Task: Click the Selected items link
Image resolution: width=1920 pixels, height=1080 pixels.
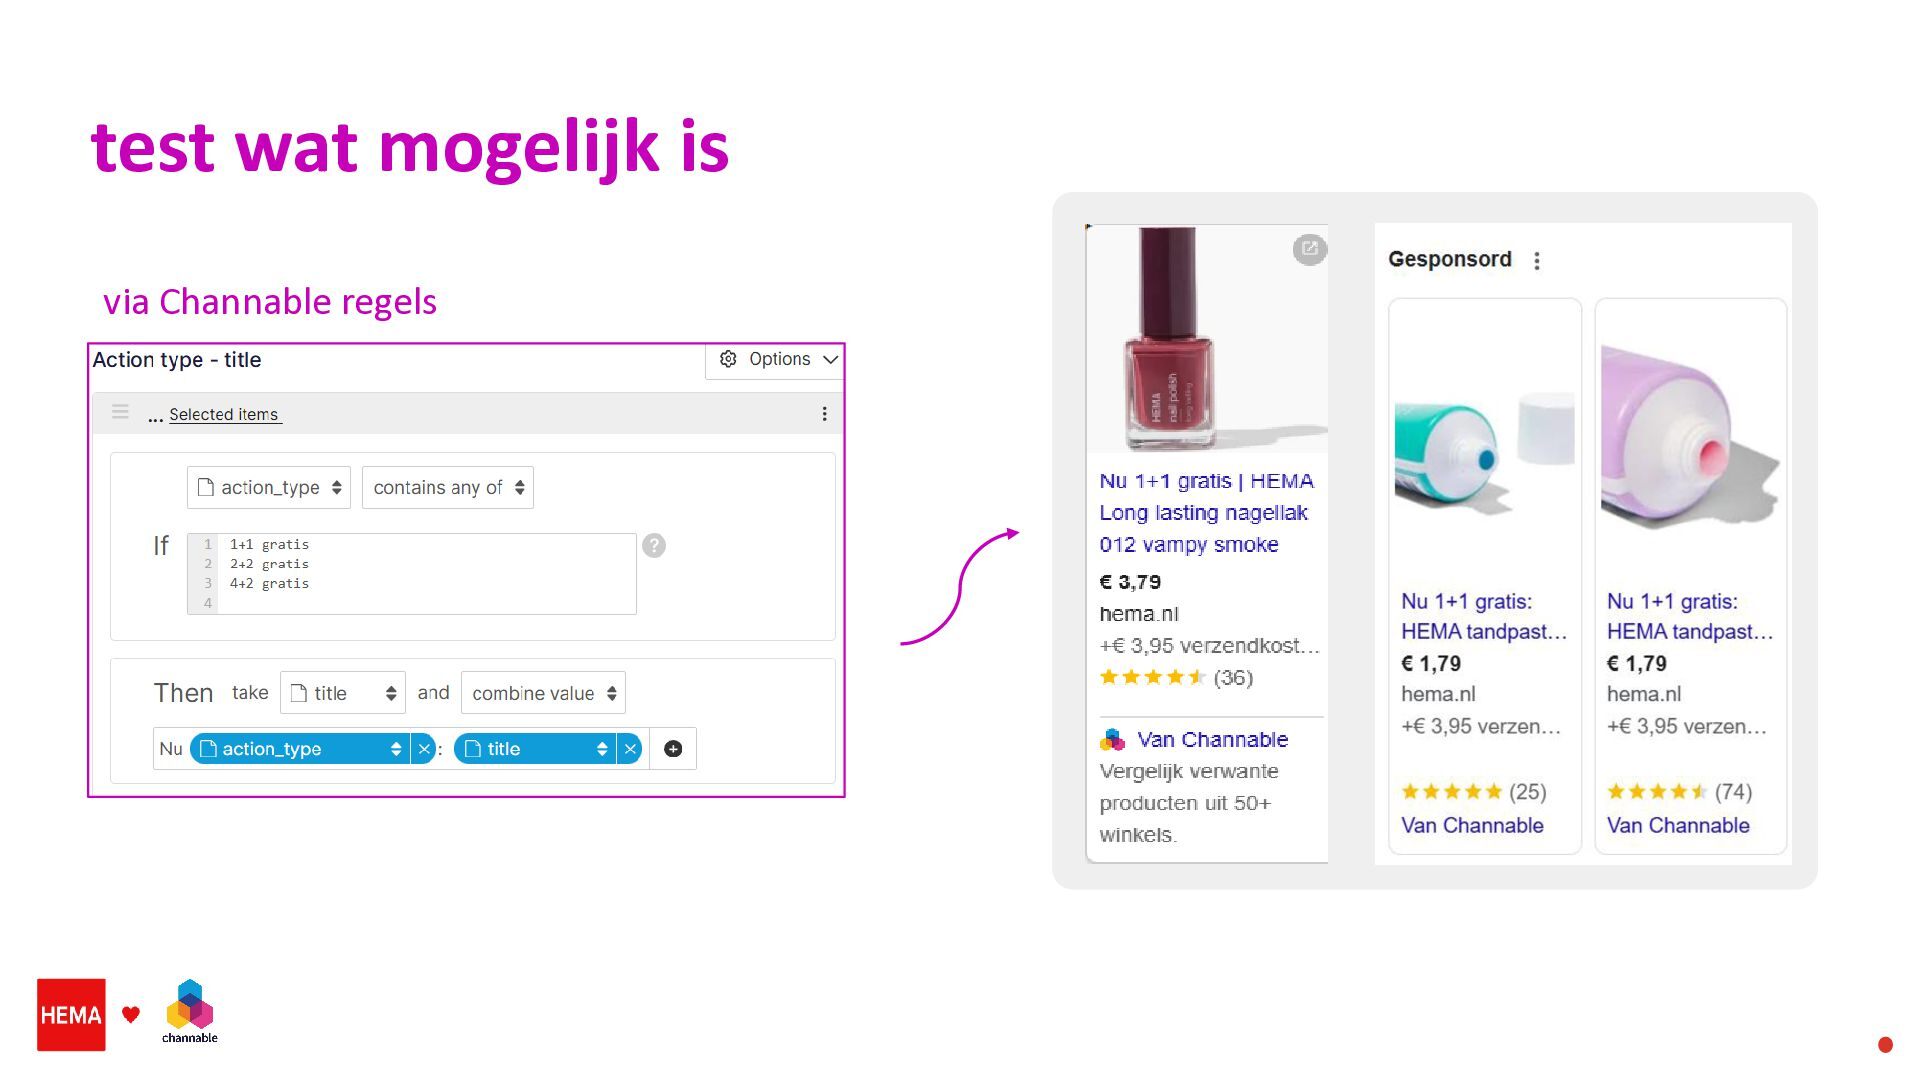Action: pyautogui.click(x=225, y=414)
